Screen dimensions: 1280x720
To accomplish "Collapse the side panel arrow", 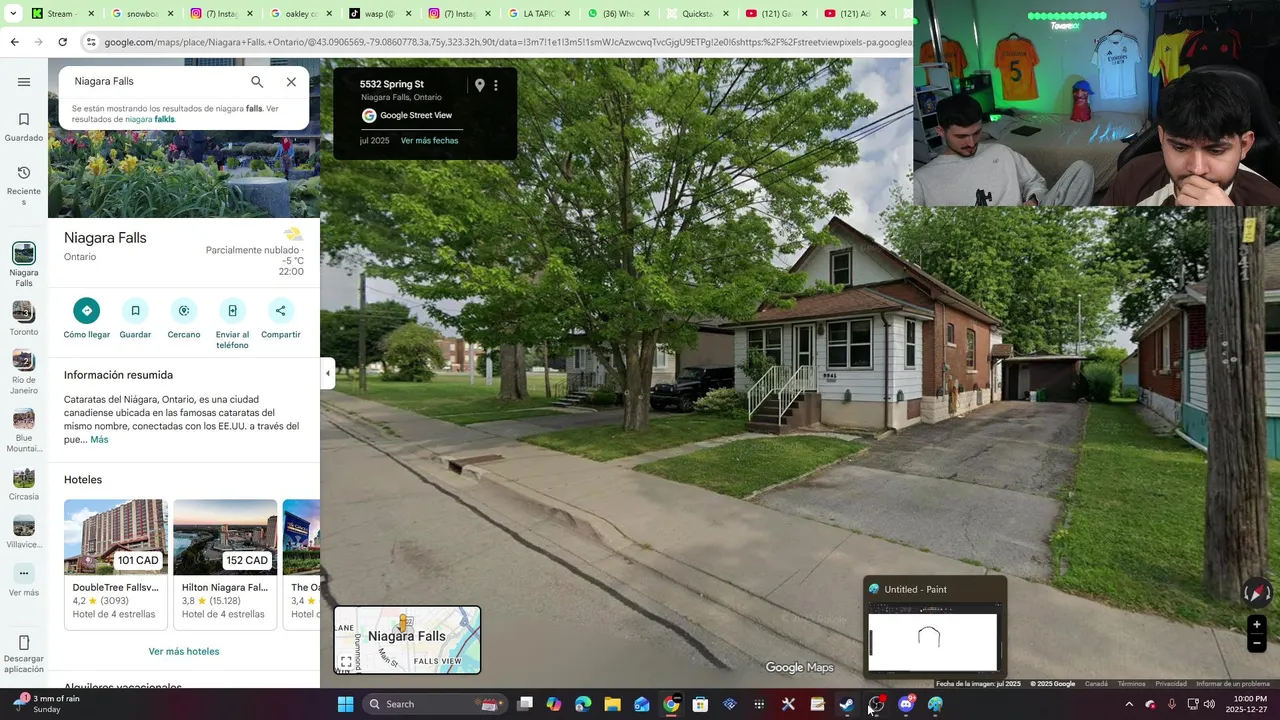I will tap(327, 374).
